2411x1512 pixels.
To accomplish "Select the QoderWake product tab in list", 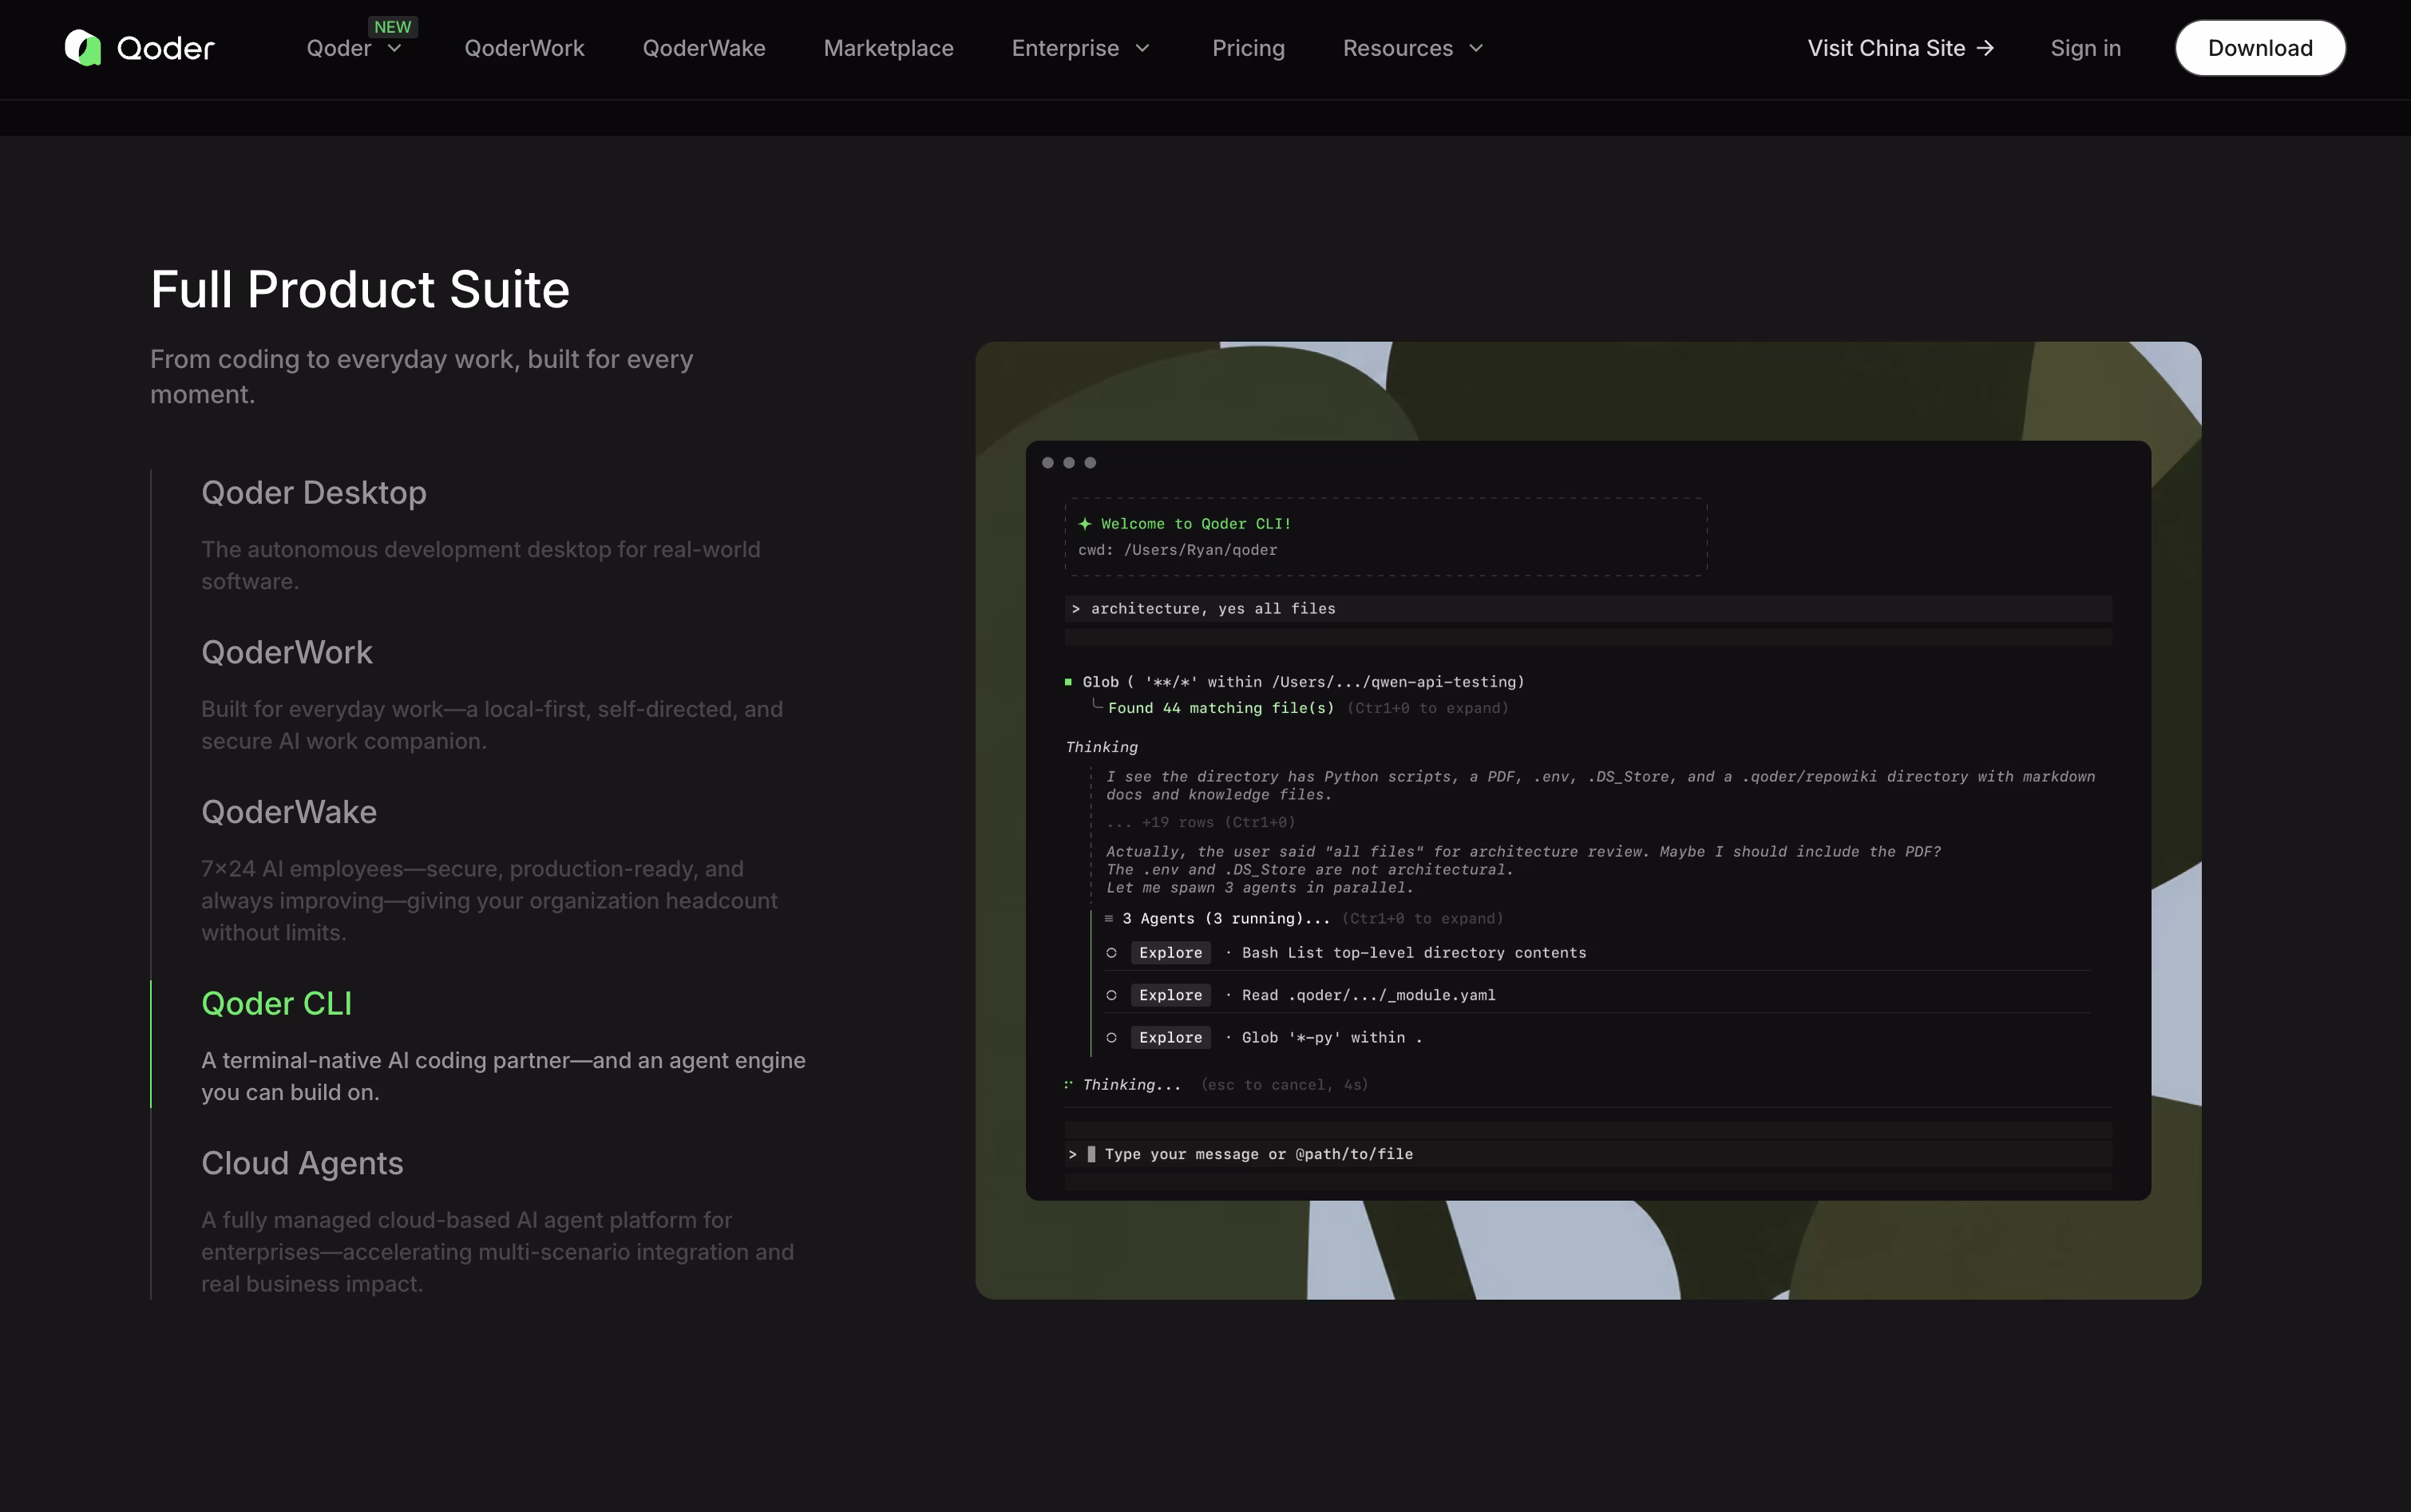I will tap(289, 812).
